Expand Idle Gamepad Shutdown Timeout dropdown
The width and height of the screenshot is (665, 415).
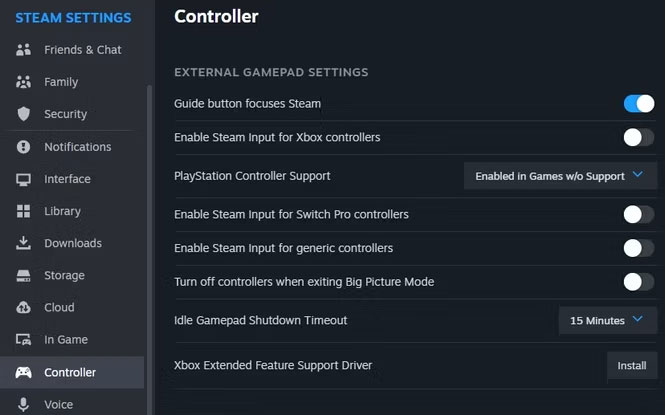point(607,321)
